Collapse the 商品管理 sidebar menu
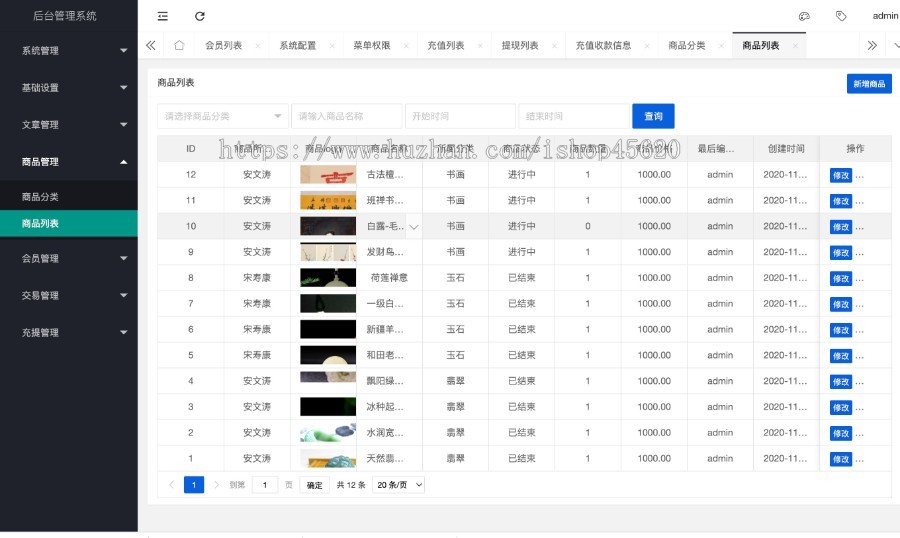The width and height of the screenshot is (900, 538). click(x=69, y=162)
